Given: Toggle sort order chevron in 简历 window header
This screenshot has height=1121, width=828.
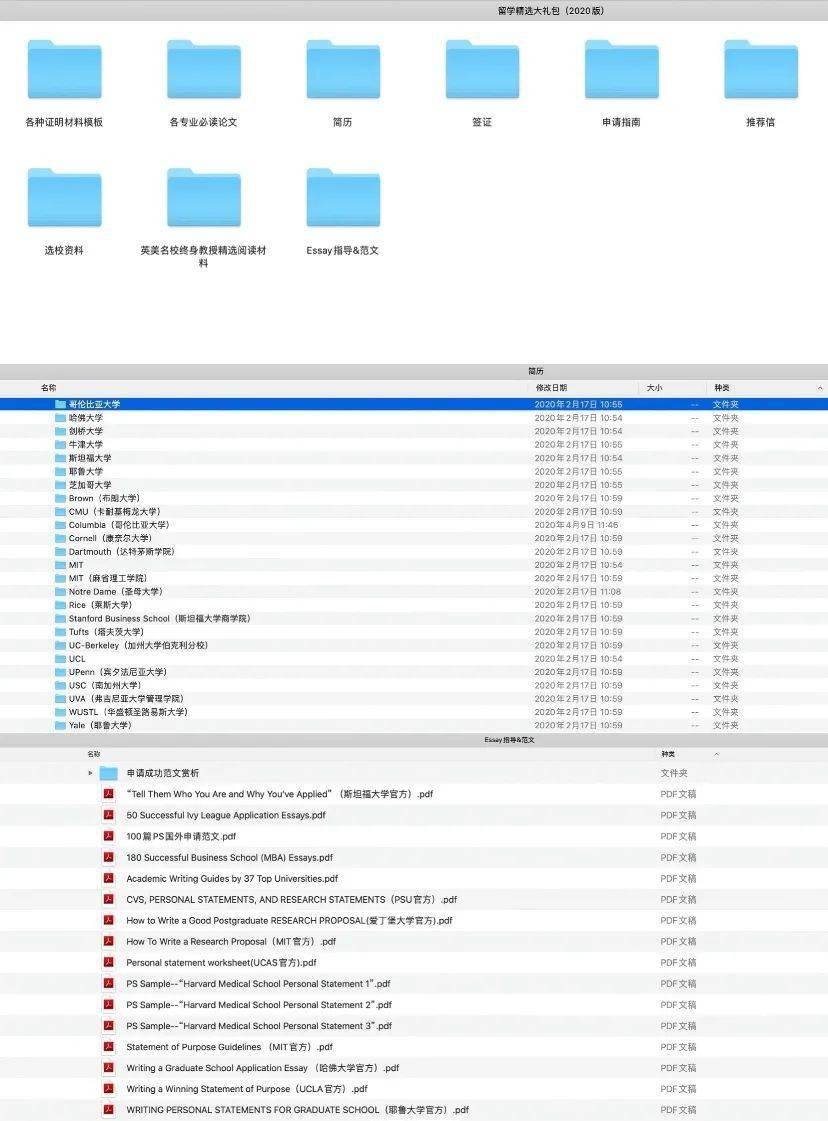Looking at the screenshot, I should tap(819, 387).
